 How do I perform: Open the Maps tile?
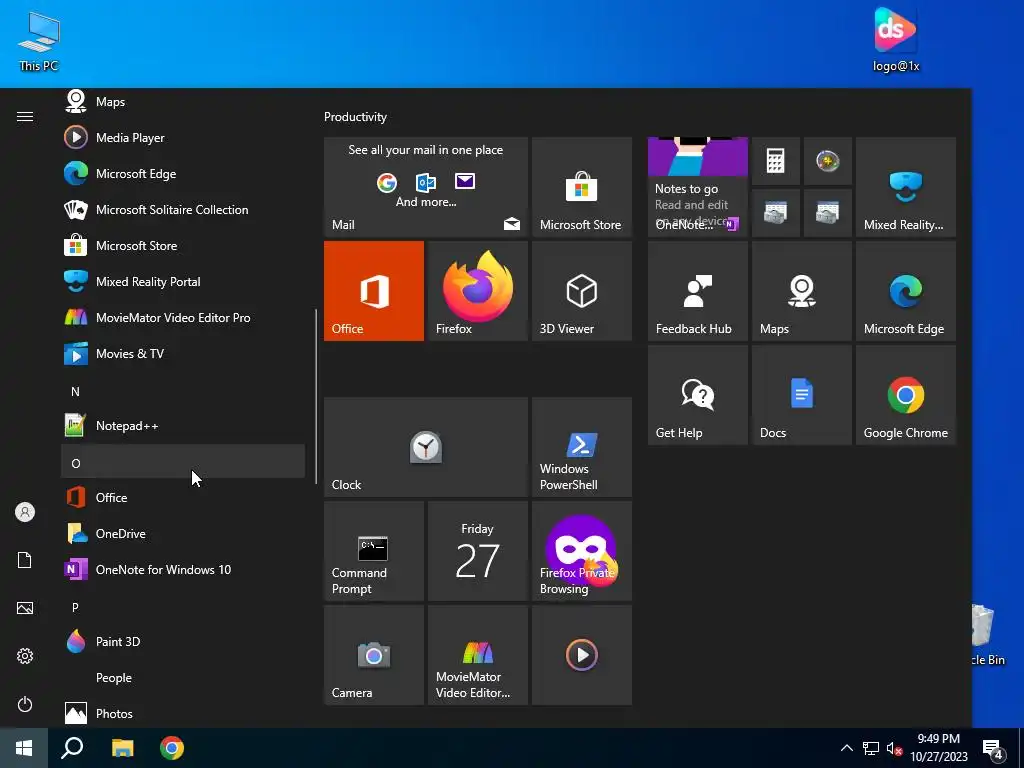click(802, 291)
